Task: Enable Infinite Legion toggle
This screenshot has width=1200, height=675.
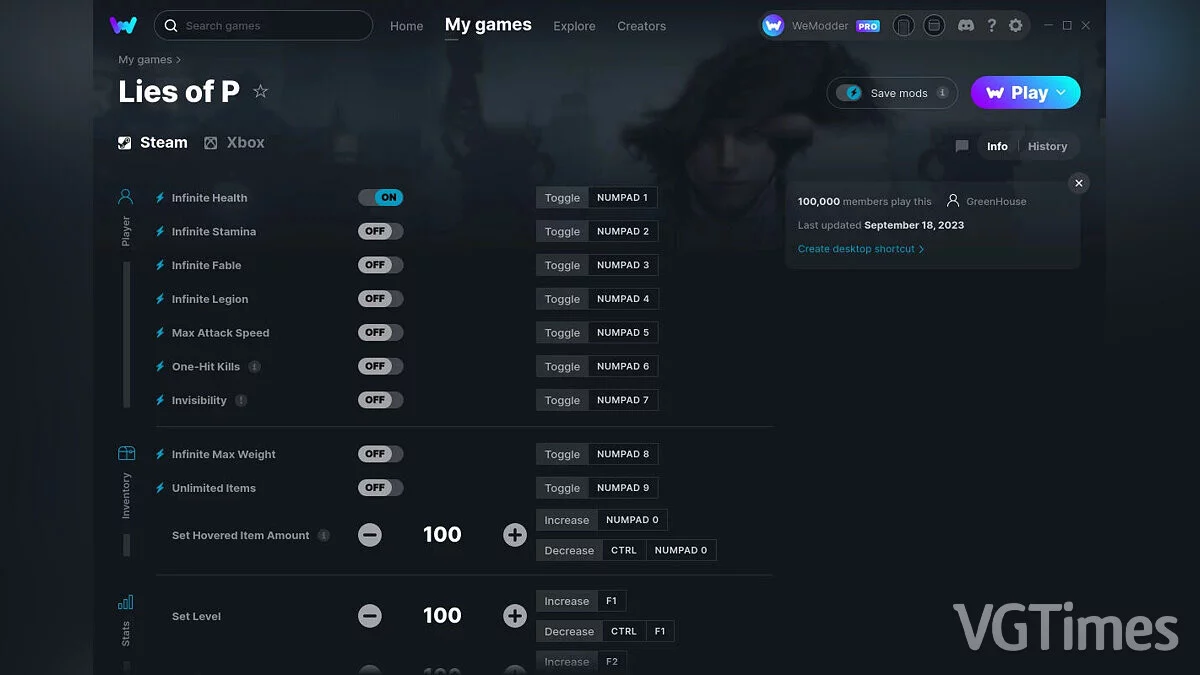Action: pos(381,299)
